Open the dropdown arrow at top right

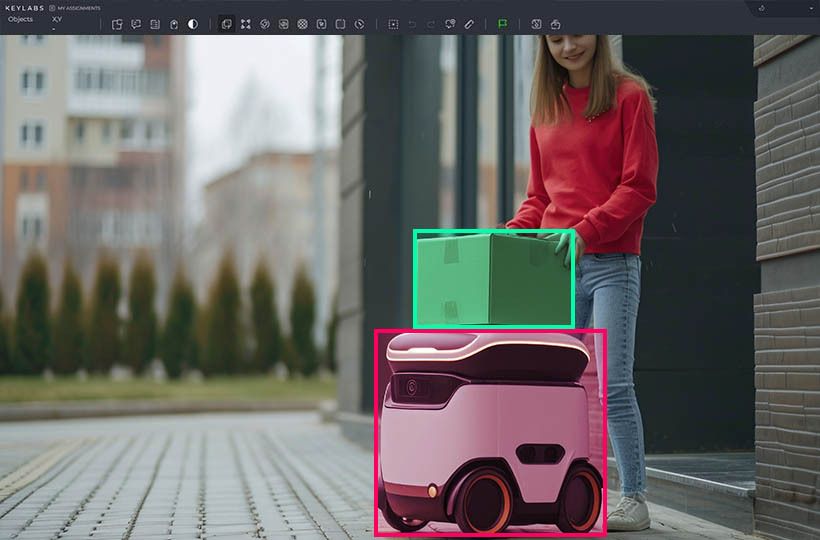tap(812, 8)
